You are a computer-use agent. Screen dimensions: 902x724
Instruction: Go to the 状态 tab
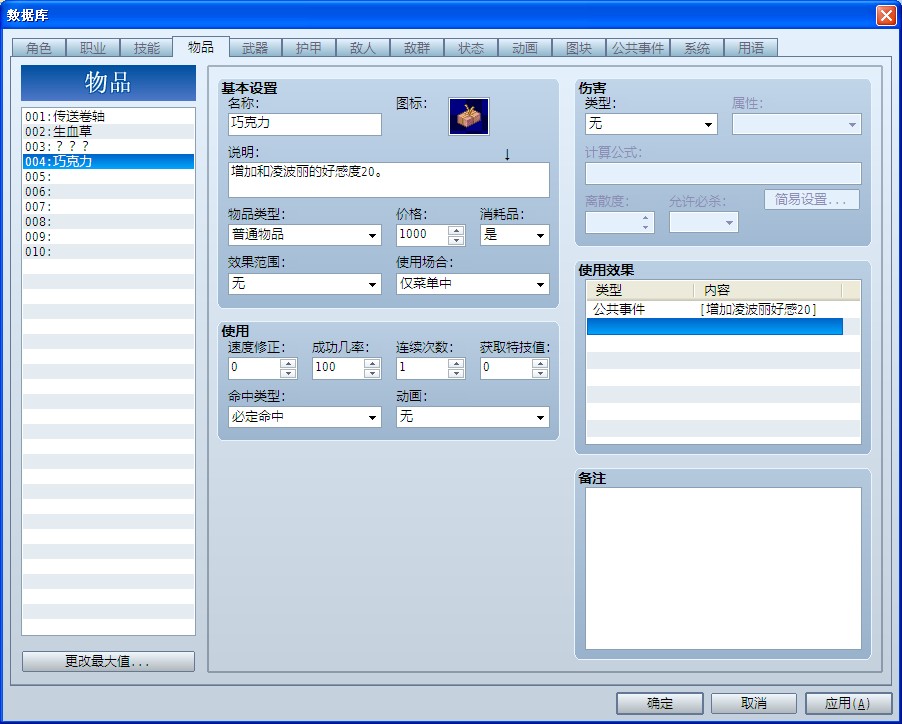click(471, 48)
